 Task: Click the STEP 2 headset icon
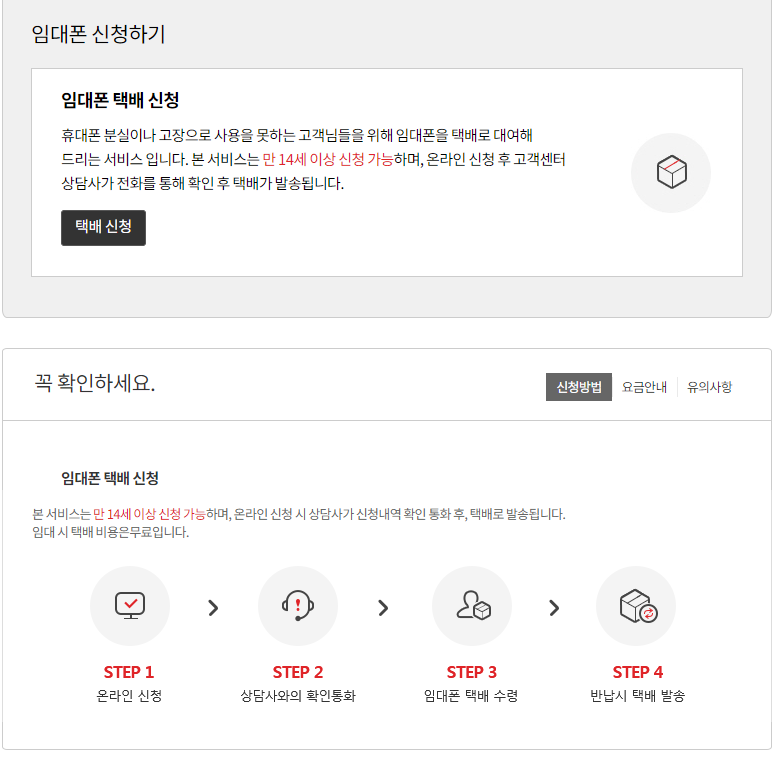[298, 606]
